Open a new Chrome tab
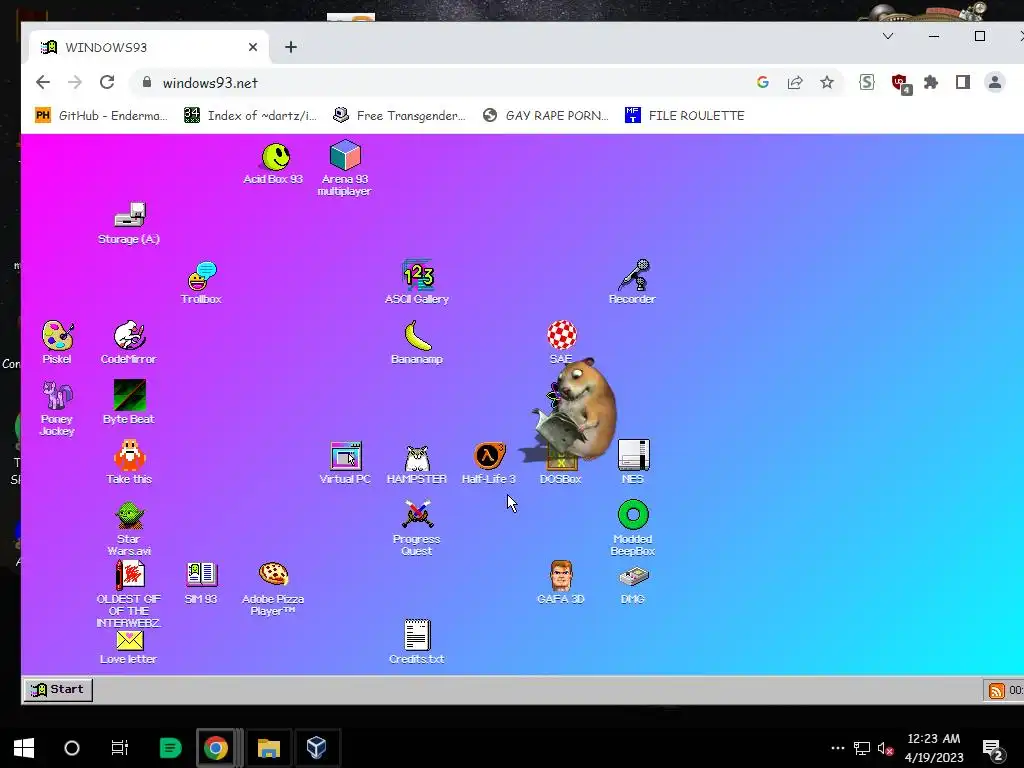1024x768 pixels. (291, 47)
